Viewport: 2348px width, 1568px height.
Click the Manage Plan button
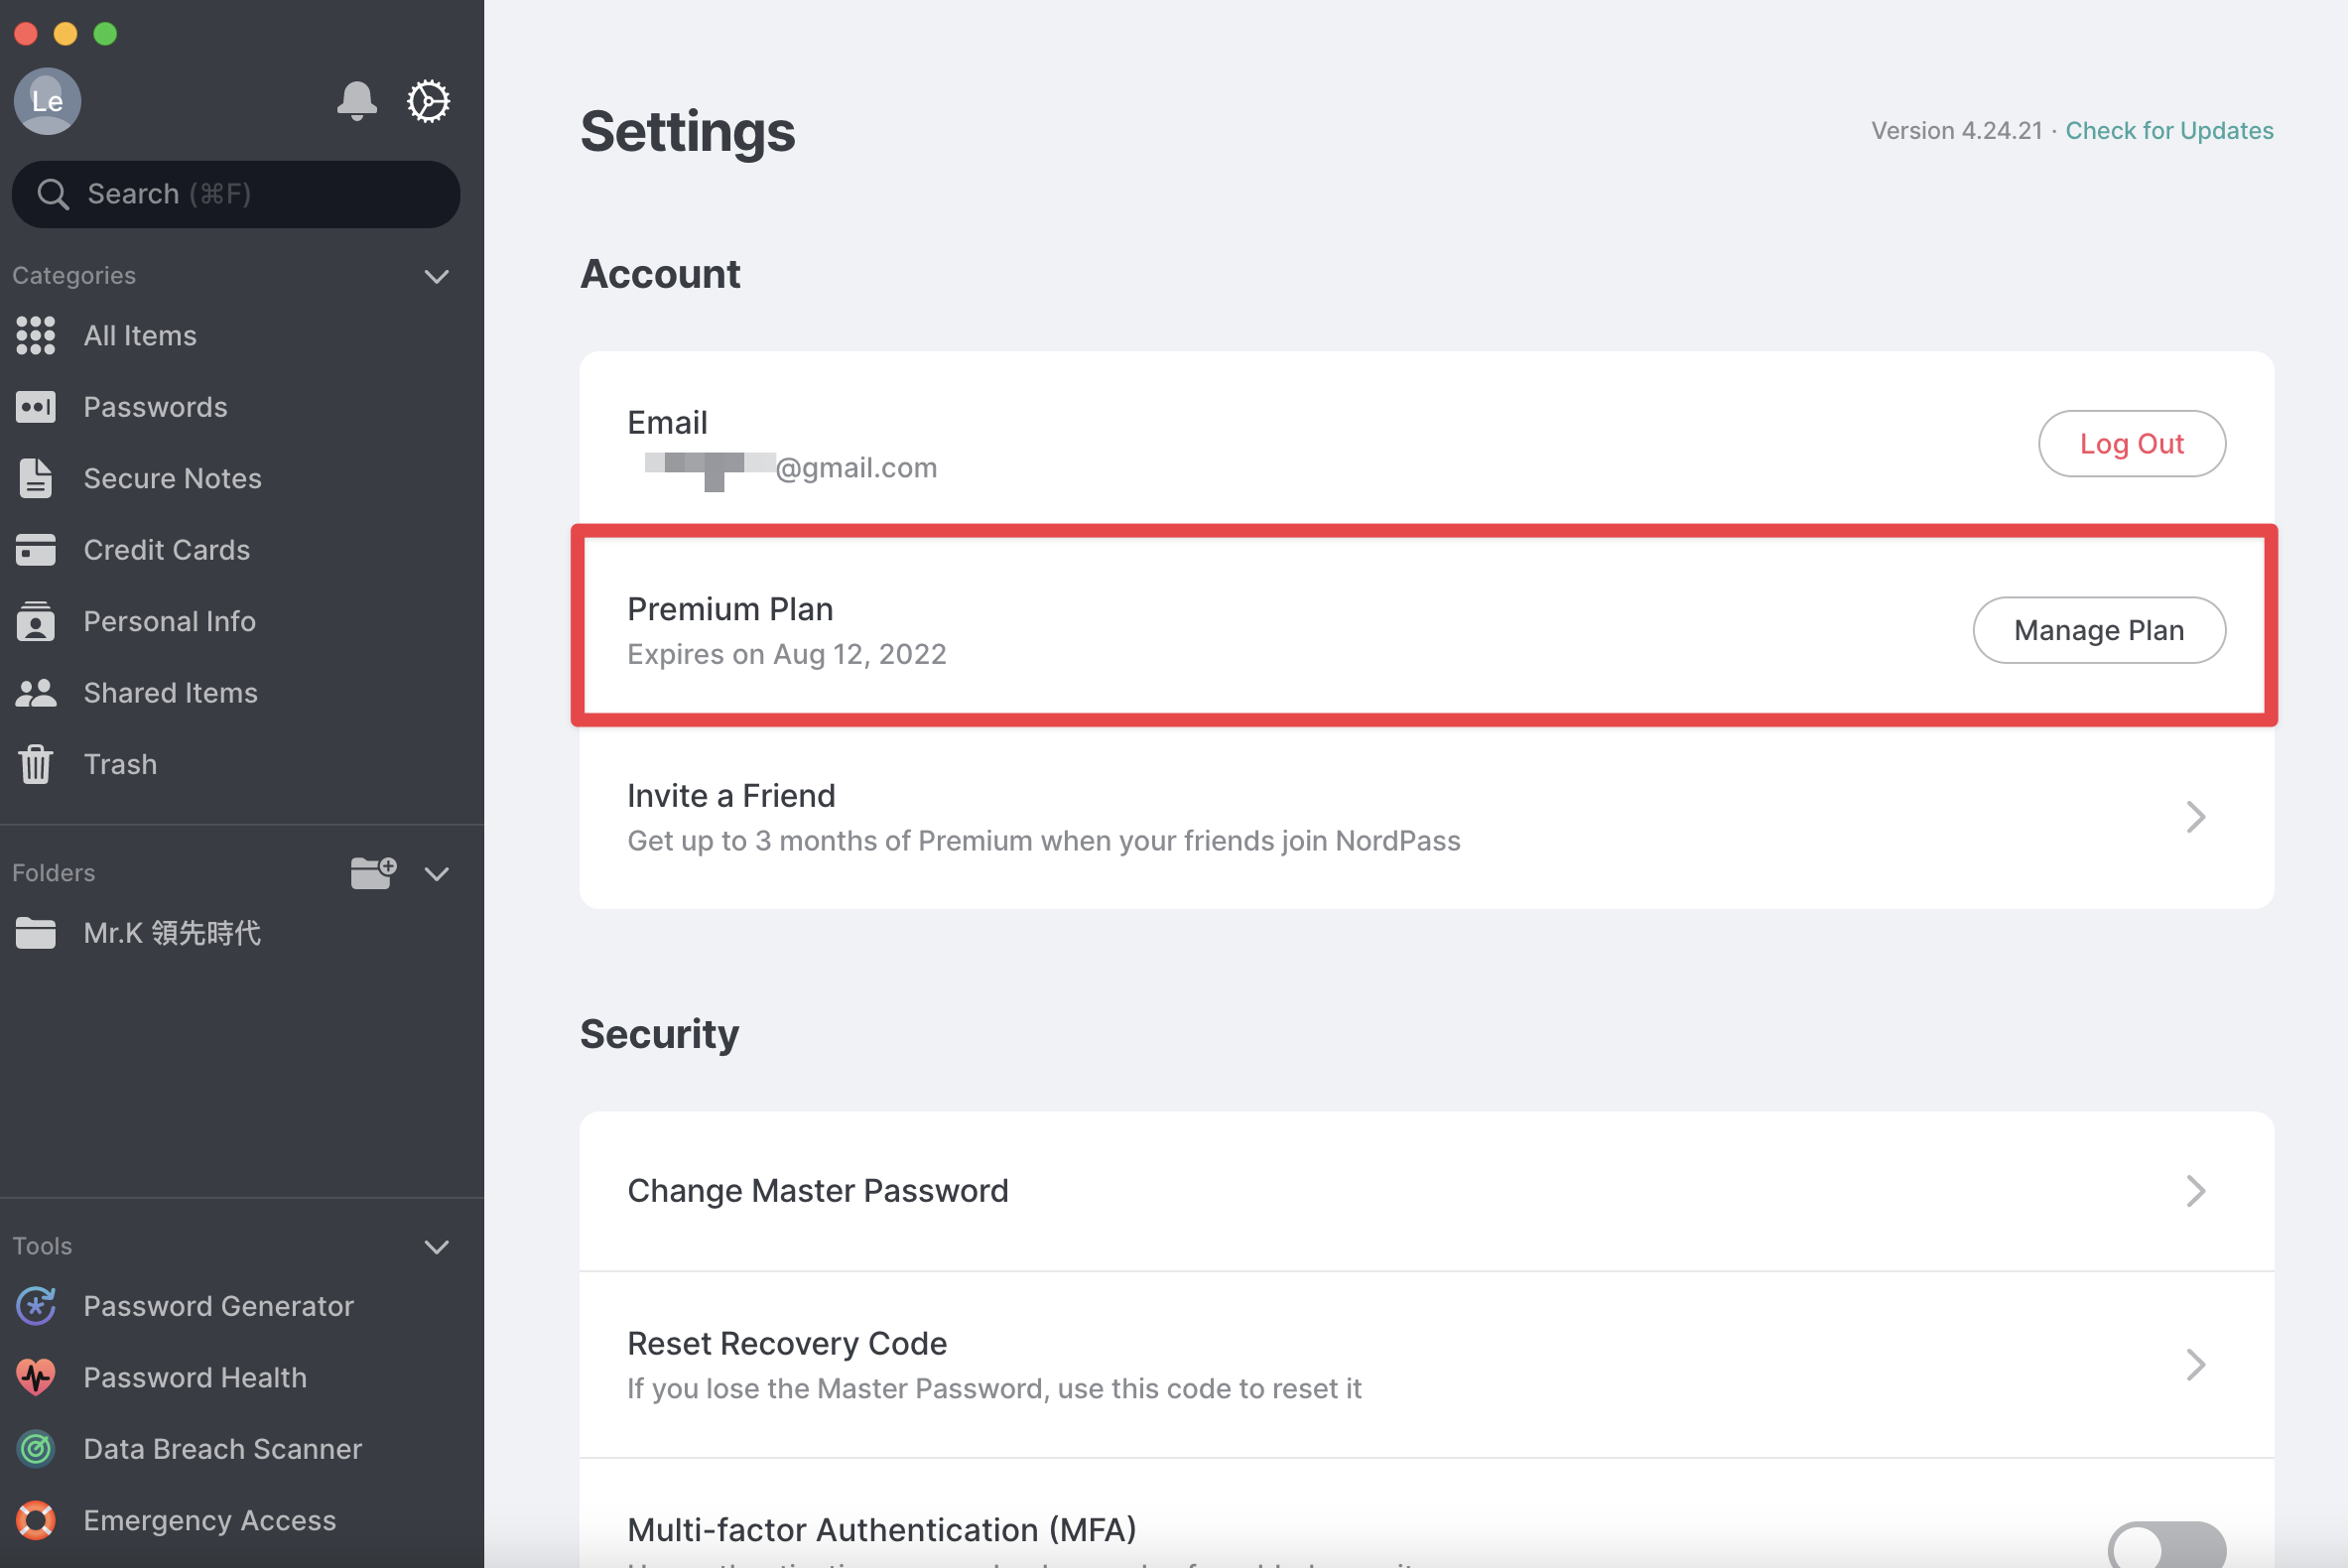point(2098,630)
